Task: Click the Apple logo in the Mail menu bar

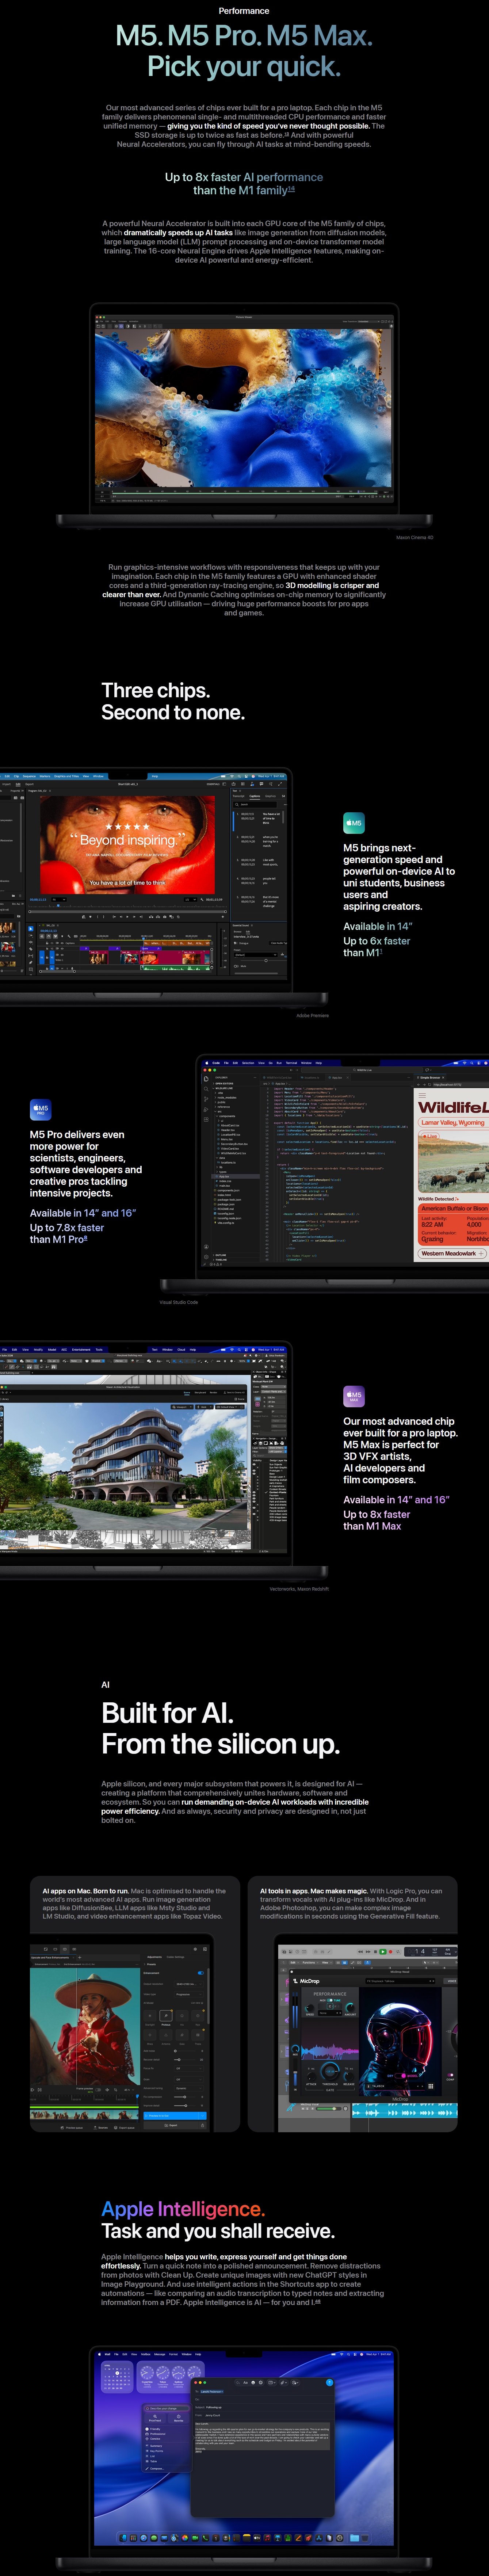Action: (101, 2354)
